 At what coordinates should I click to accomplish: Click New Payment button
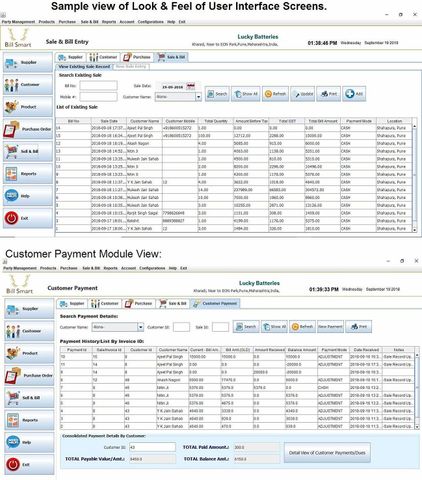330,327
